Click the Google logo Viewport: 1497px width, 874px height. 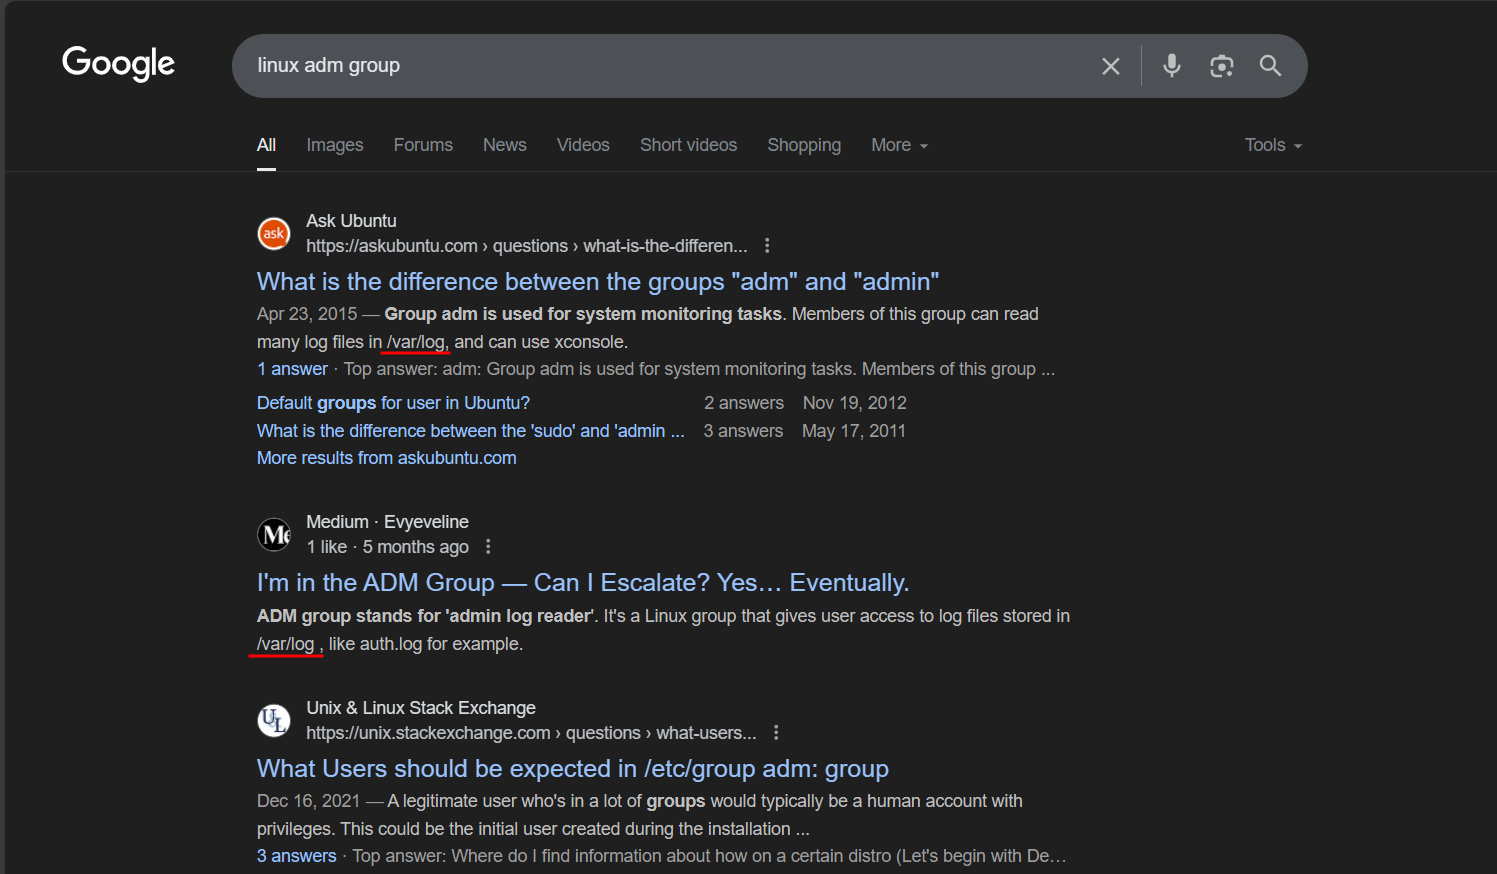tap(118, 63)
